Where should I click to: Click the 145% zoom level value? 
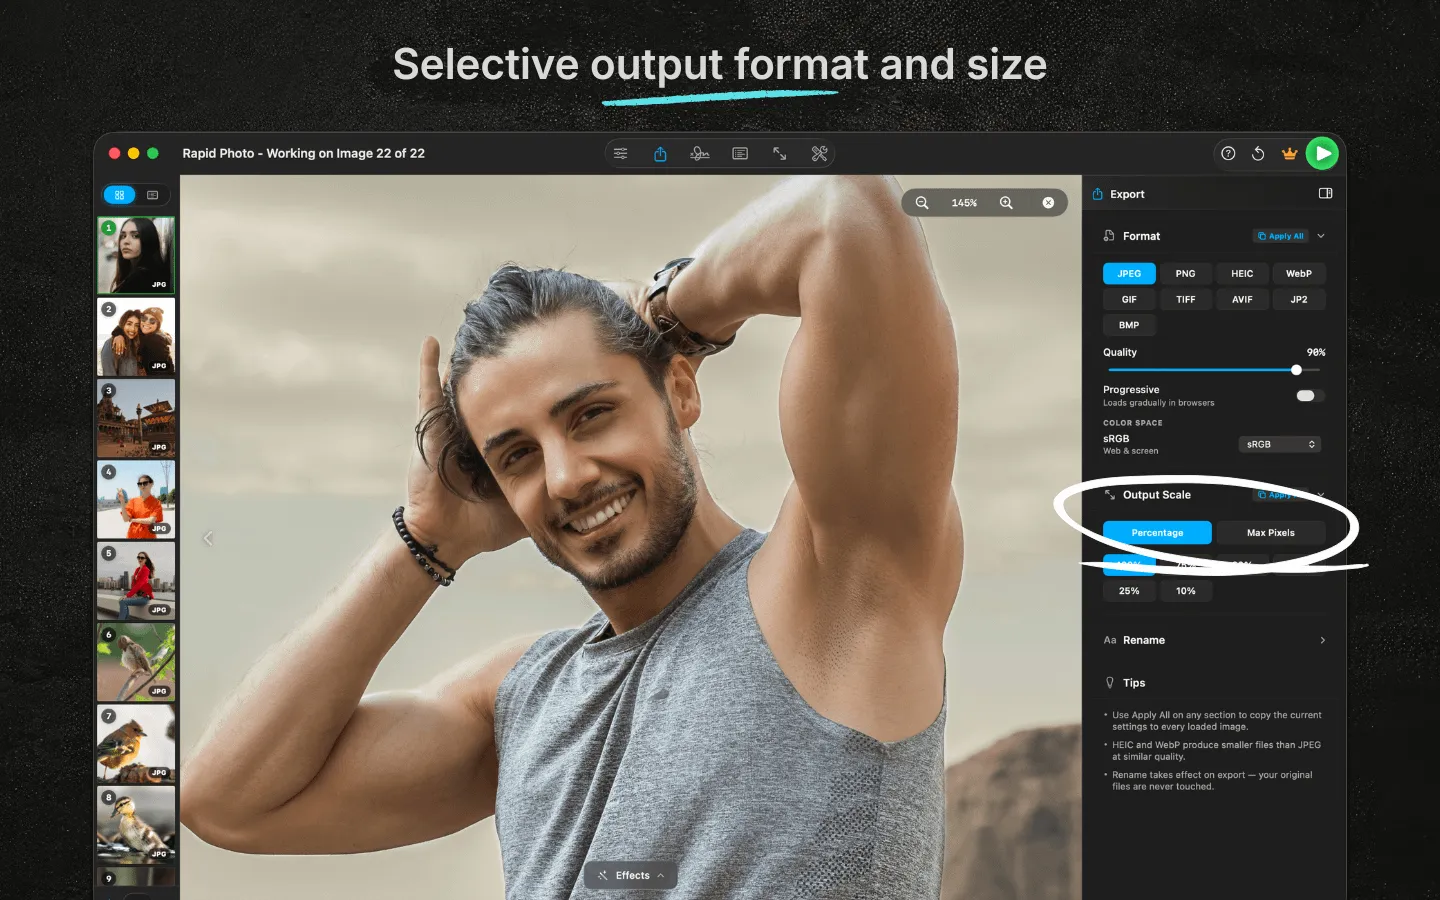(x=964, y=203)
